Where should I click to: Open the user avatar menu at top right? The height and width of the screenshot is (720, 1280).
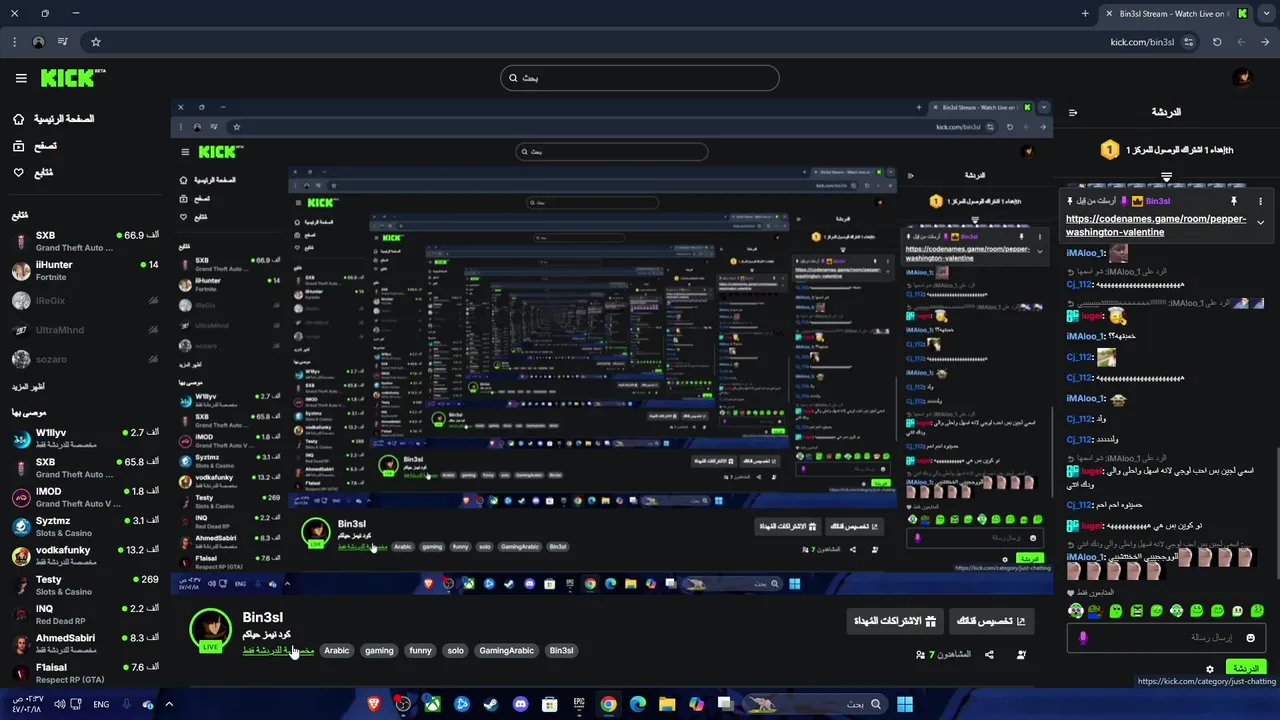tap(1242, 78)
